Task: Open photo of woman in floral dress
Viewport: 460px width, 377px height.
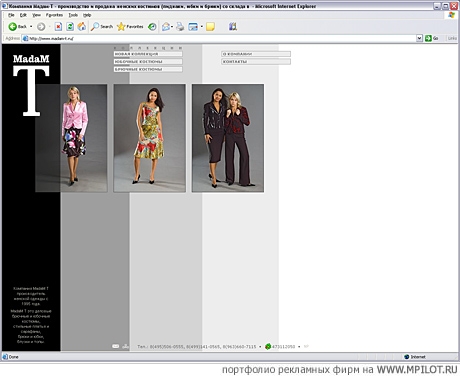Action: (150, 138)
